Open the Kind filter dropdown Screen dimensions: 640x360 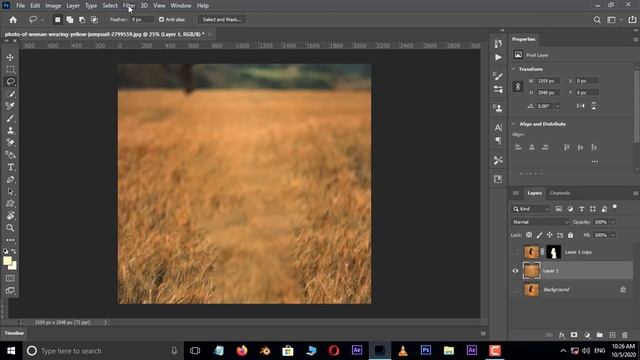[531, 209]
